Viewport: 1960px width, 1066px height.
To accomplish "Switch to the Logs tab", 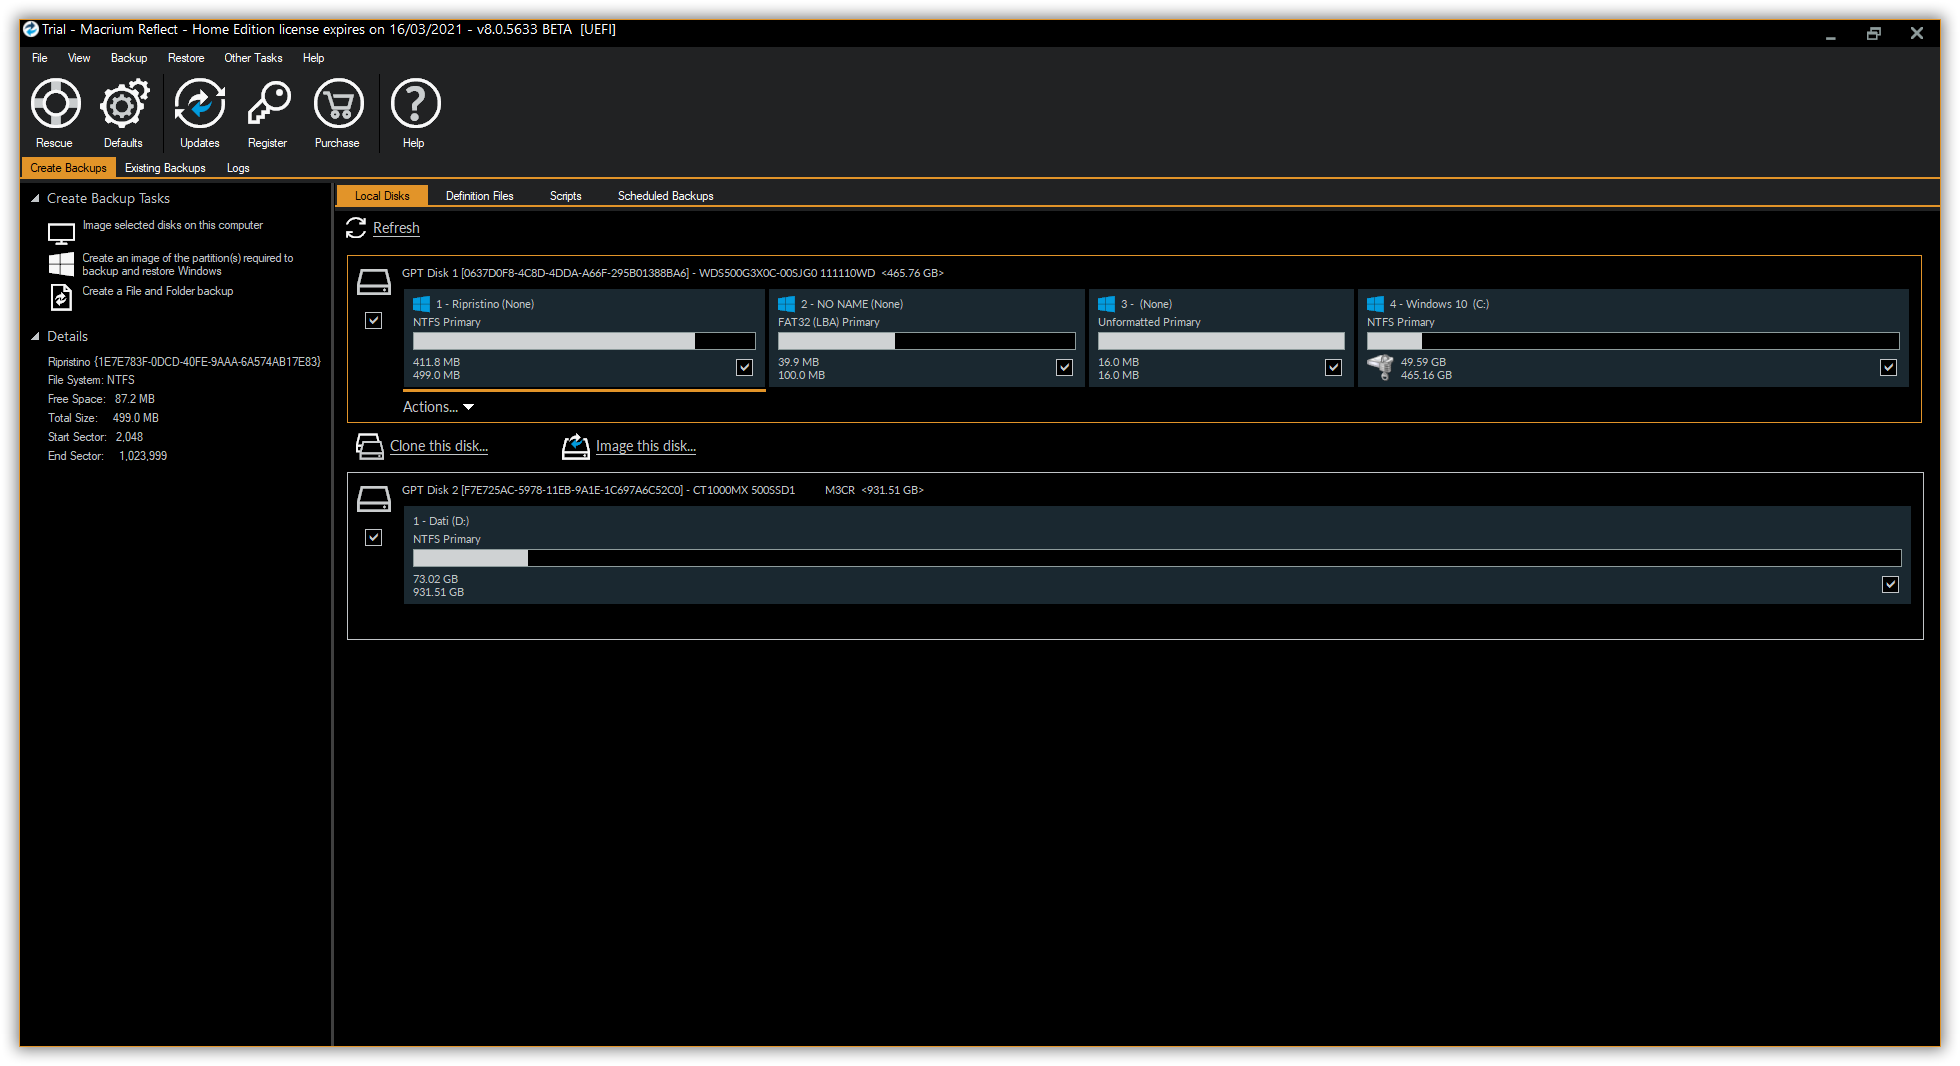I will [x=238, y=168].
